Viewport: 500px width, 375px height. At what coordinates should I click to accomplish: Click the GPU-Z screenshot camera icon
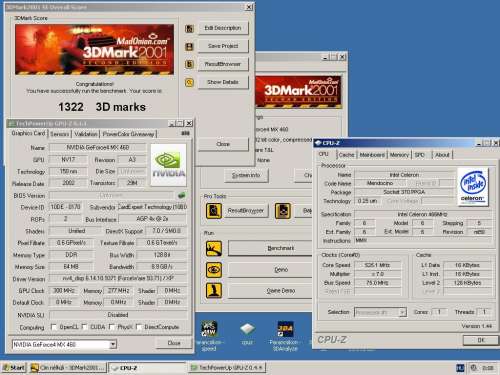coord(185,133)
